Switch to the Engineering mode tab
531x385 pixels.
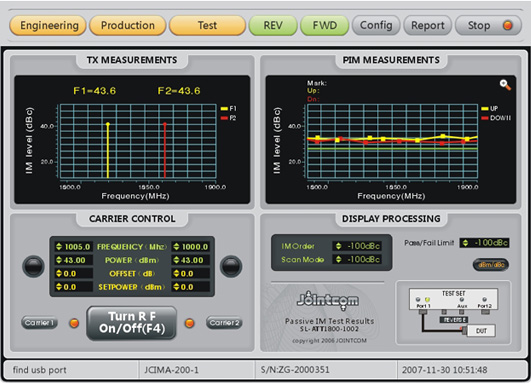[x=48, y=25]
